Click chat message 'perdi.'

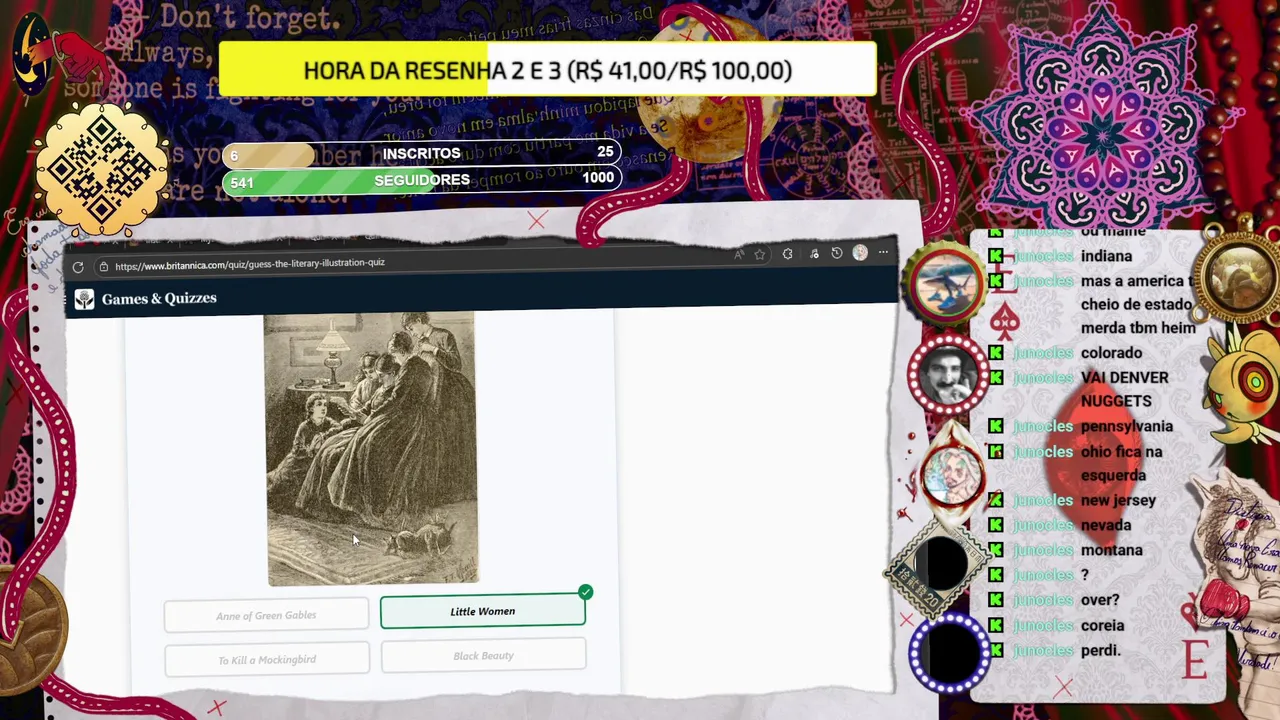click(x=1100, y=650)
